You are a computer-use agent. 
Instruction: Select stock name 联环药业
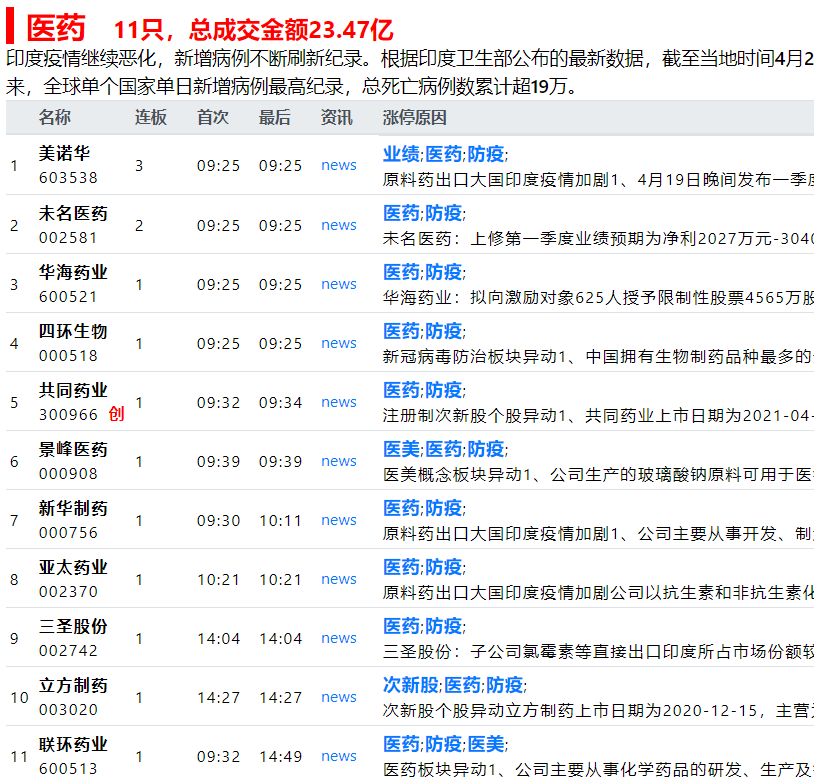(x=73, y=744)
